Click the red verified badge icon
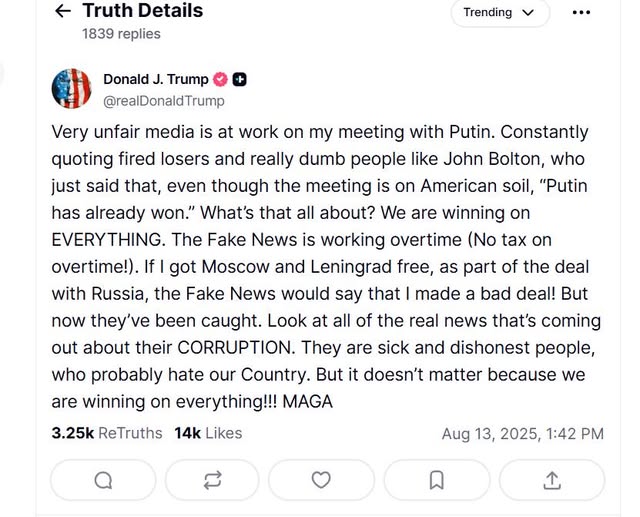 [x=221, y=80]
